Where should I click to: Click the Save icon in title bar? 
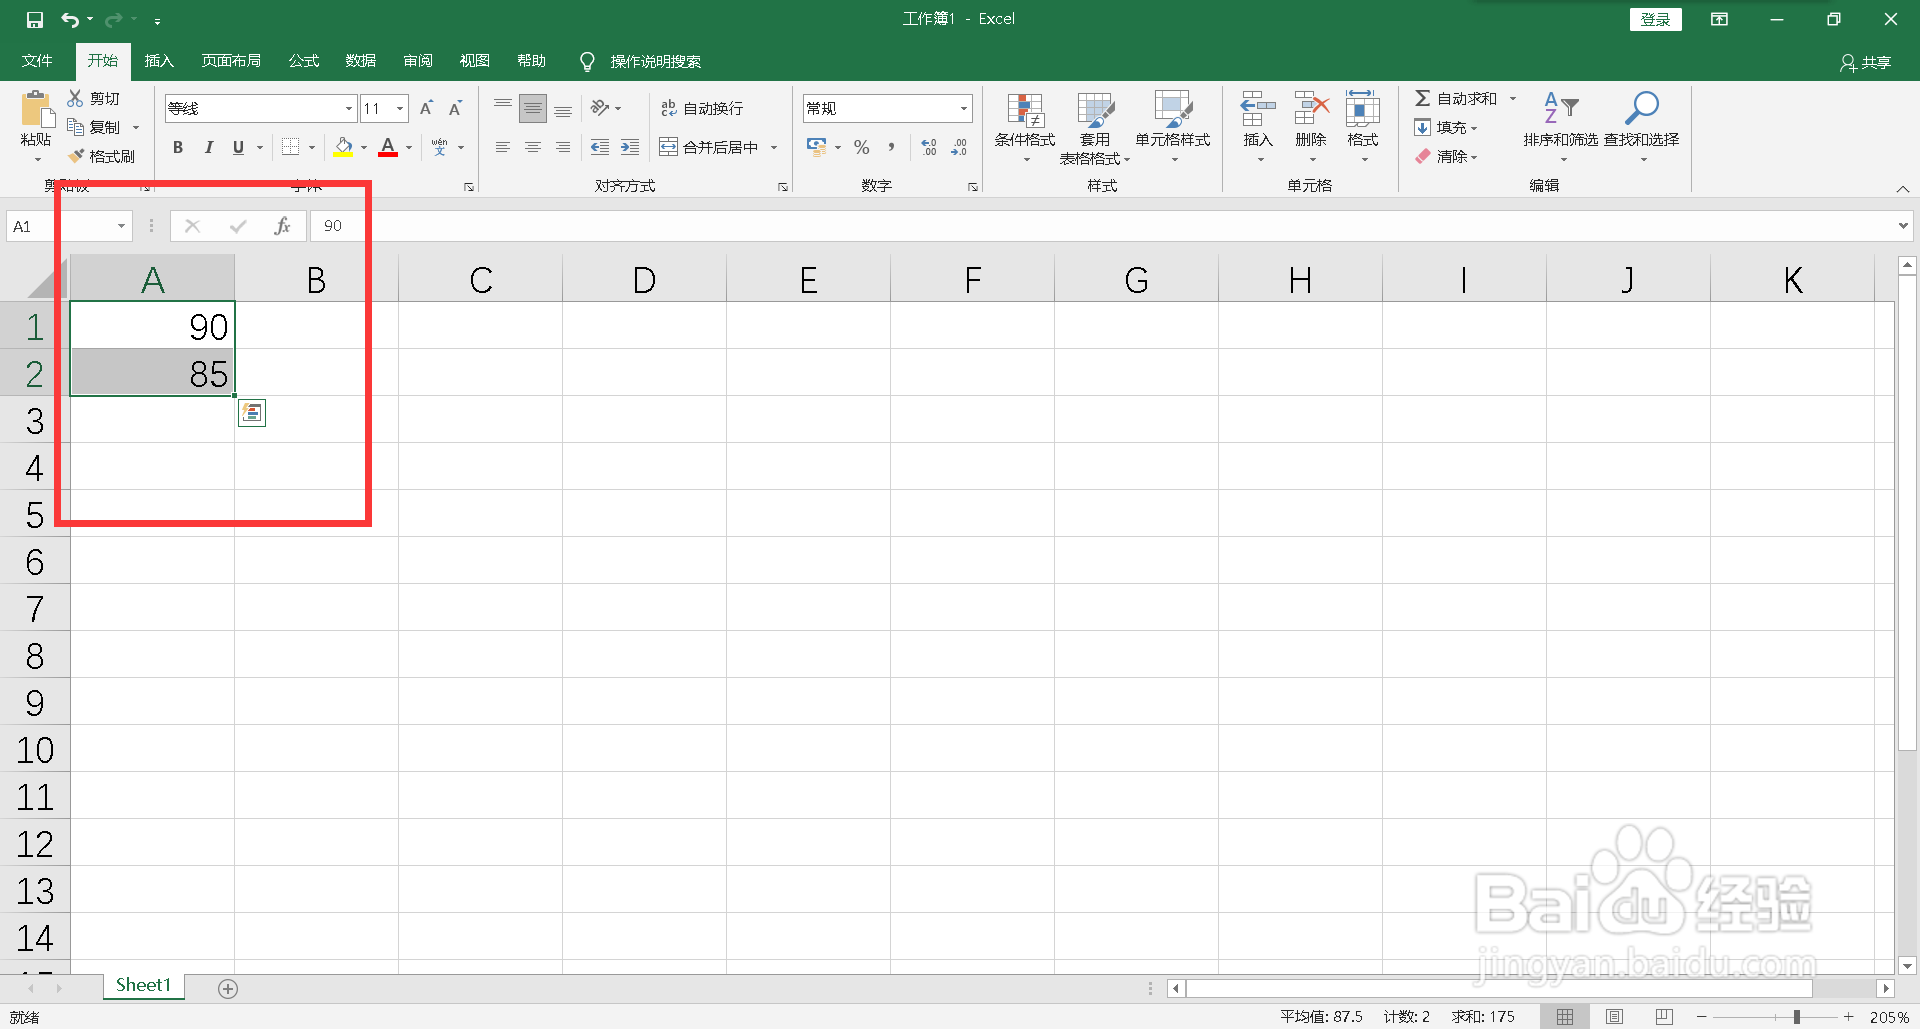pos(35,19)
